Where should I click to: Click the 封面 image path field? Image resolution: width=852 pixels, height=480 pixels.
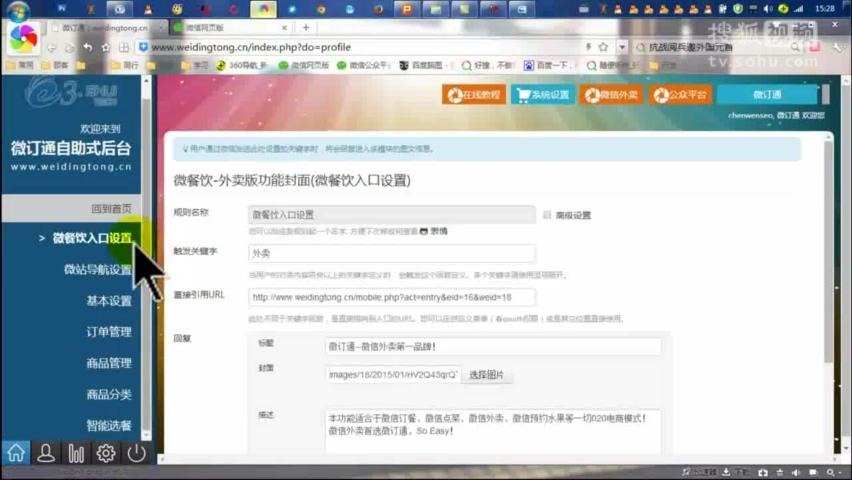pyautogui.click(x=393, y=375)
